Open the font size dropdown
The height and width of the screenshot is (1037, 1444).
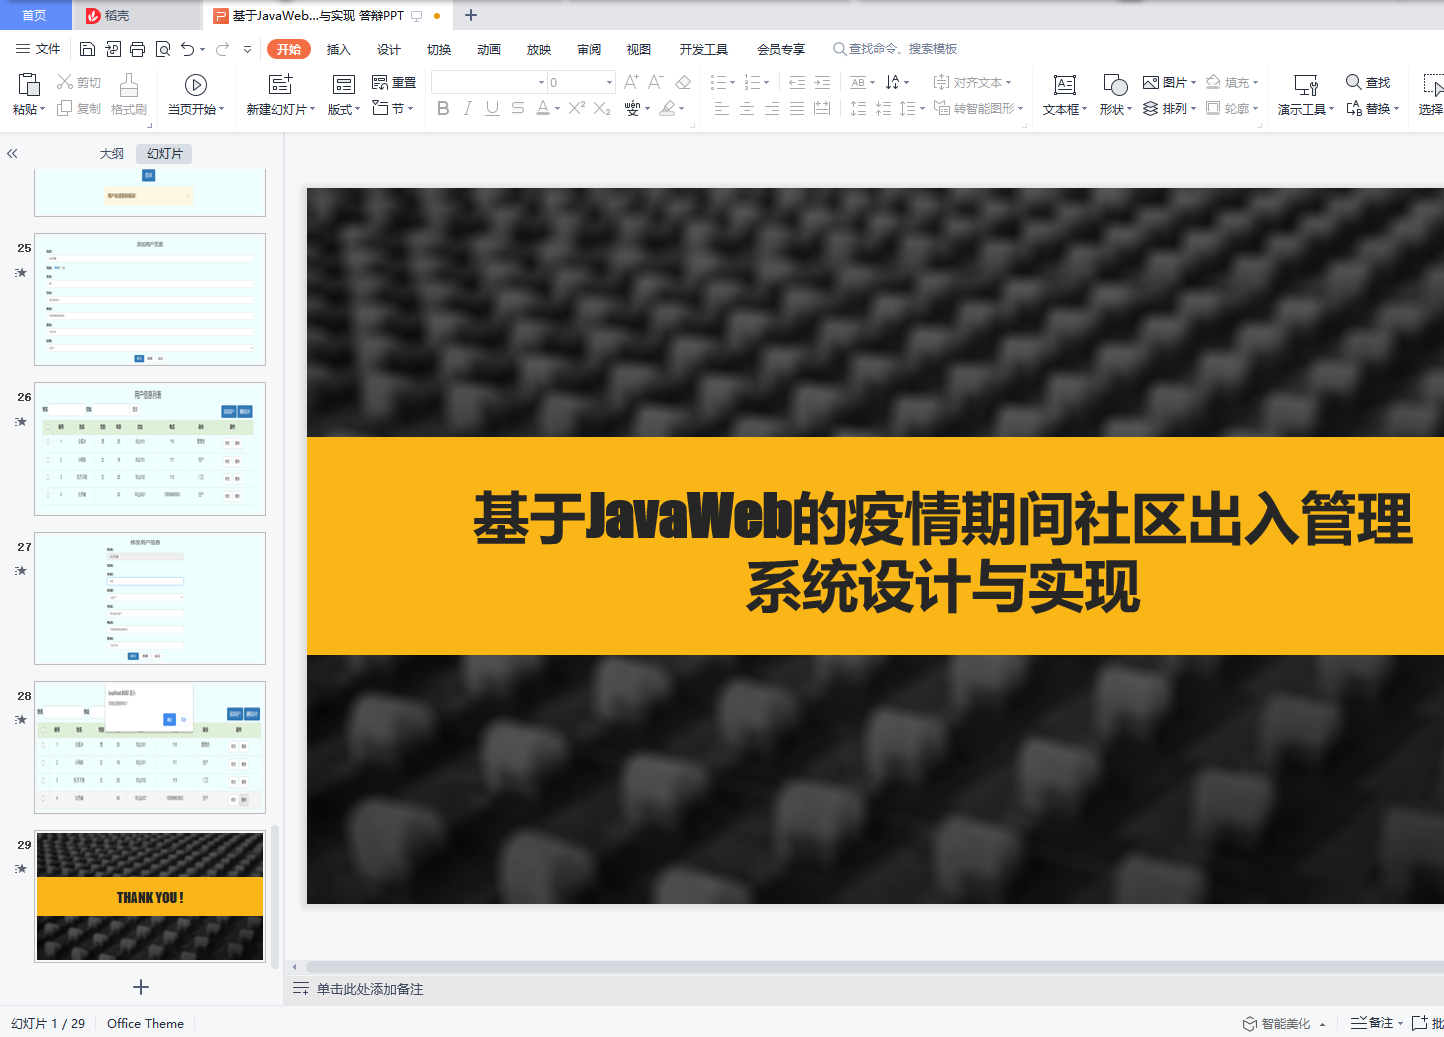(x=609, y=82)
